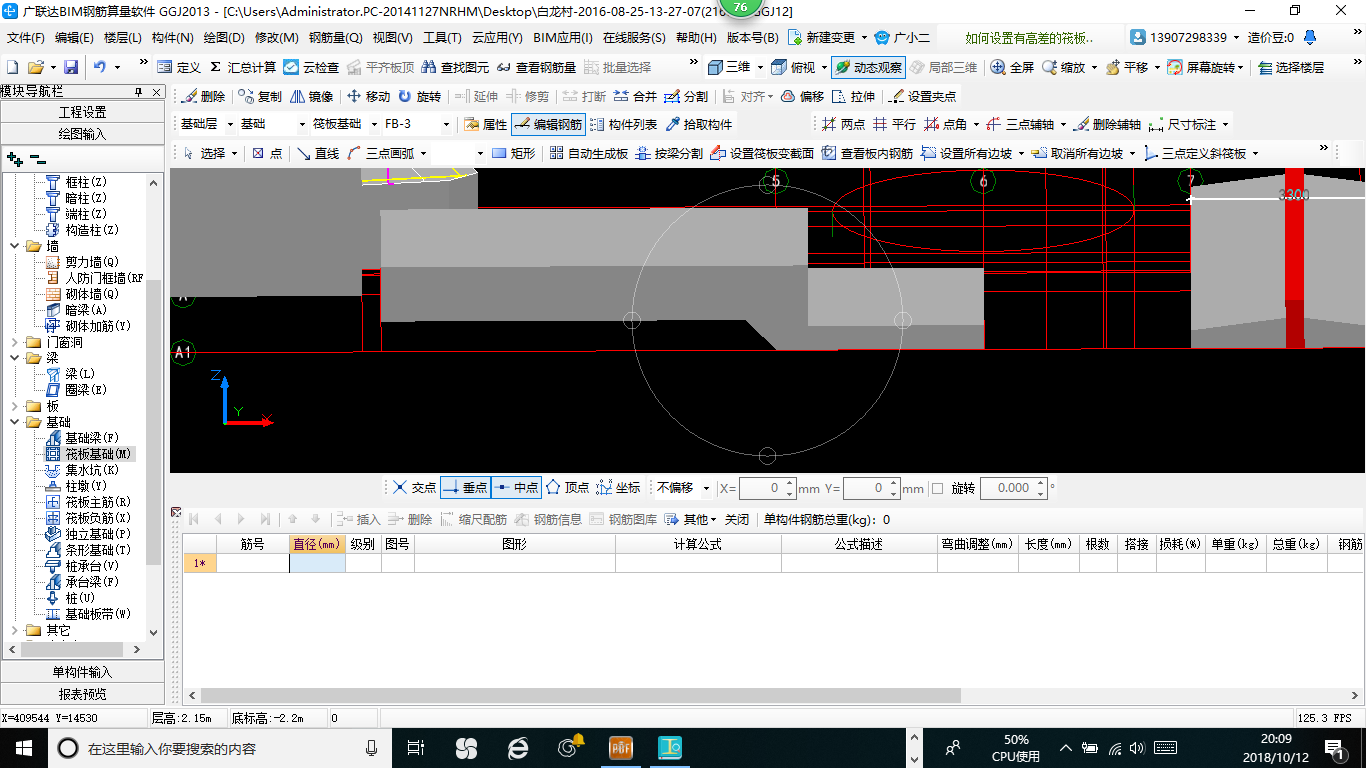Click the taskbar search box
Screen dimensions: 1366x768
coord(220,748)
